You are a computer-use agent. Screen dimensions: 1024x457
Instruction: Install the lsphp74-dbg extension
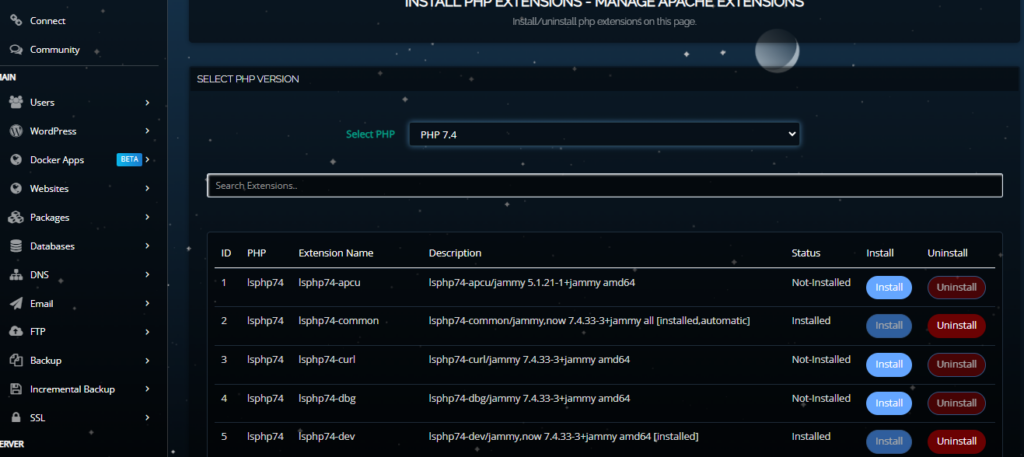(889, 403)
